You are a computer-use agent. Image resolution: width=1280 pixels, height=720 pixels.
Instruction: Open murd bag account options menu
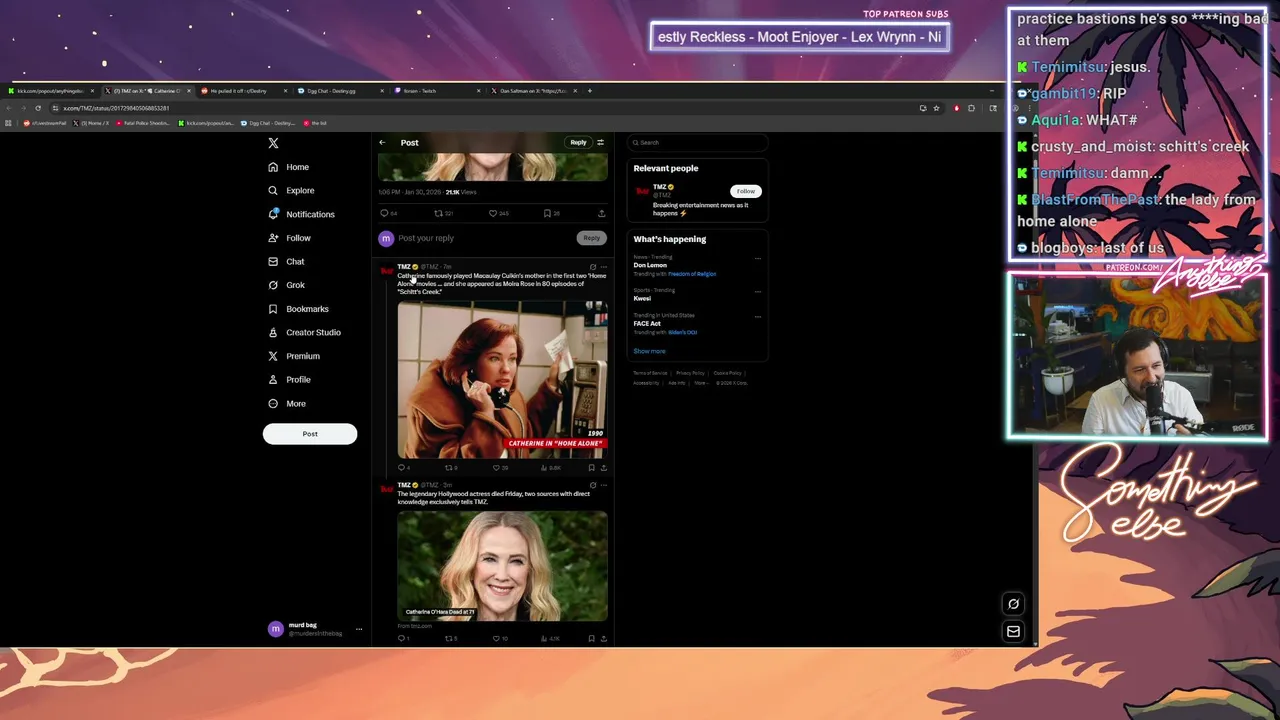coord(359,629)
